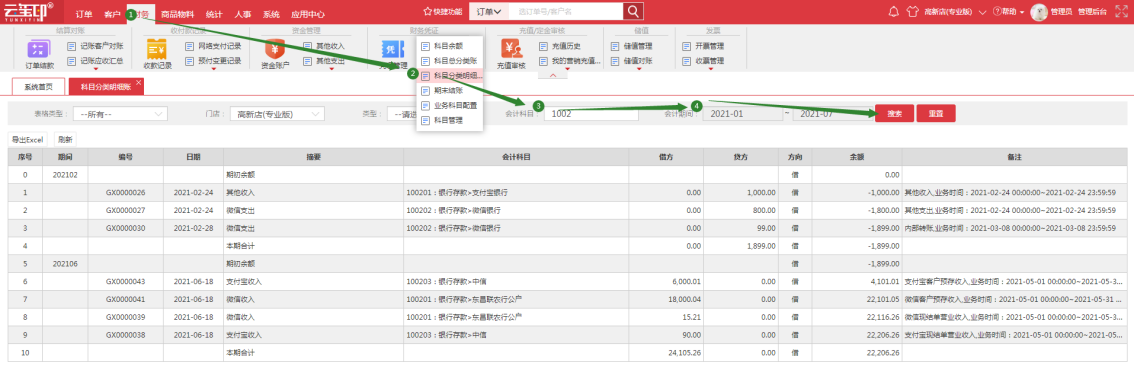This screenshot has width=1134, height=366.
Task: Open the 收款记录 receipt icon
Action: [x=157, y=50]
